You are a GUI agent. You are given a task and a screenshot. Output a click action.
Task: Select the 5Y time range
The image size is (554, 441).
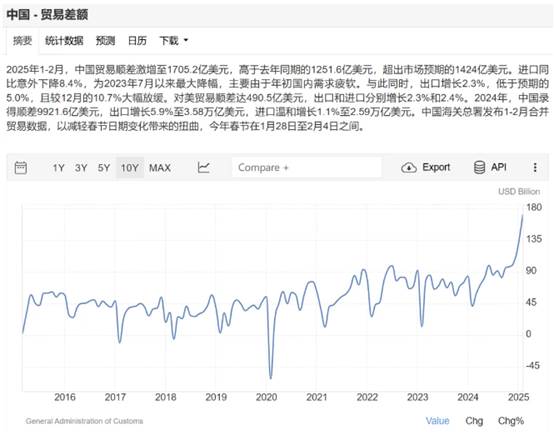tap(104, 168)
